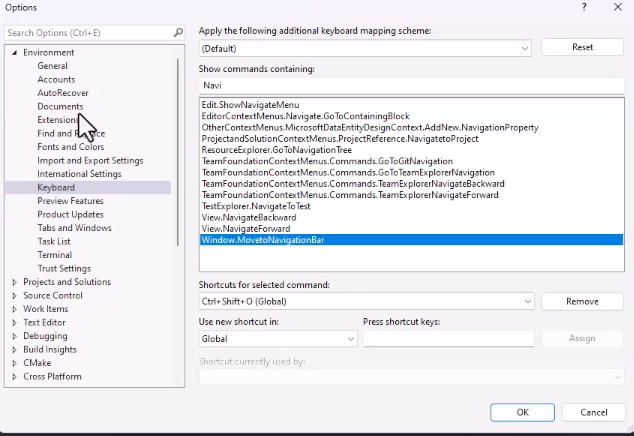Expand the Text Editor node

(x=15, y=323)
